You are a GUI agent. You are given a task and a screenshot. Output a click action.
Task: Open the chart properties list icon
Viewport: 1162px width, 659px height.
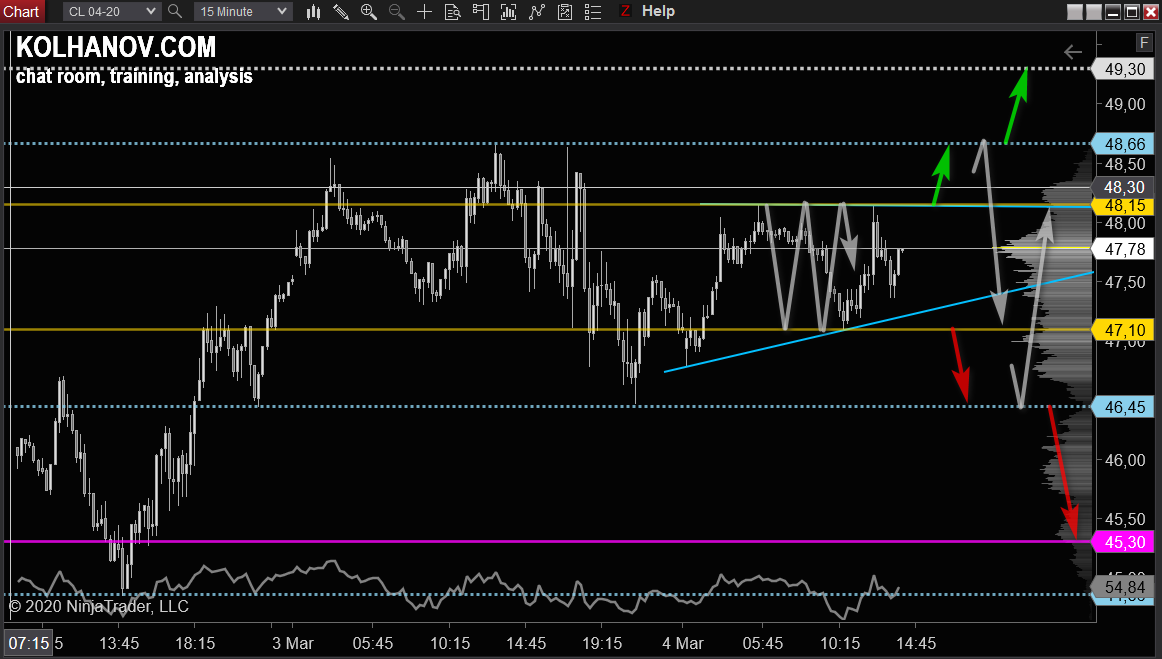[594, 11]
